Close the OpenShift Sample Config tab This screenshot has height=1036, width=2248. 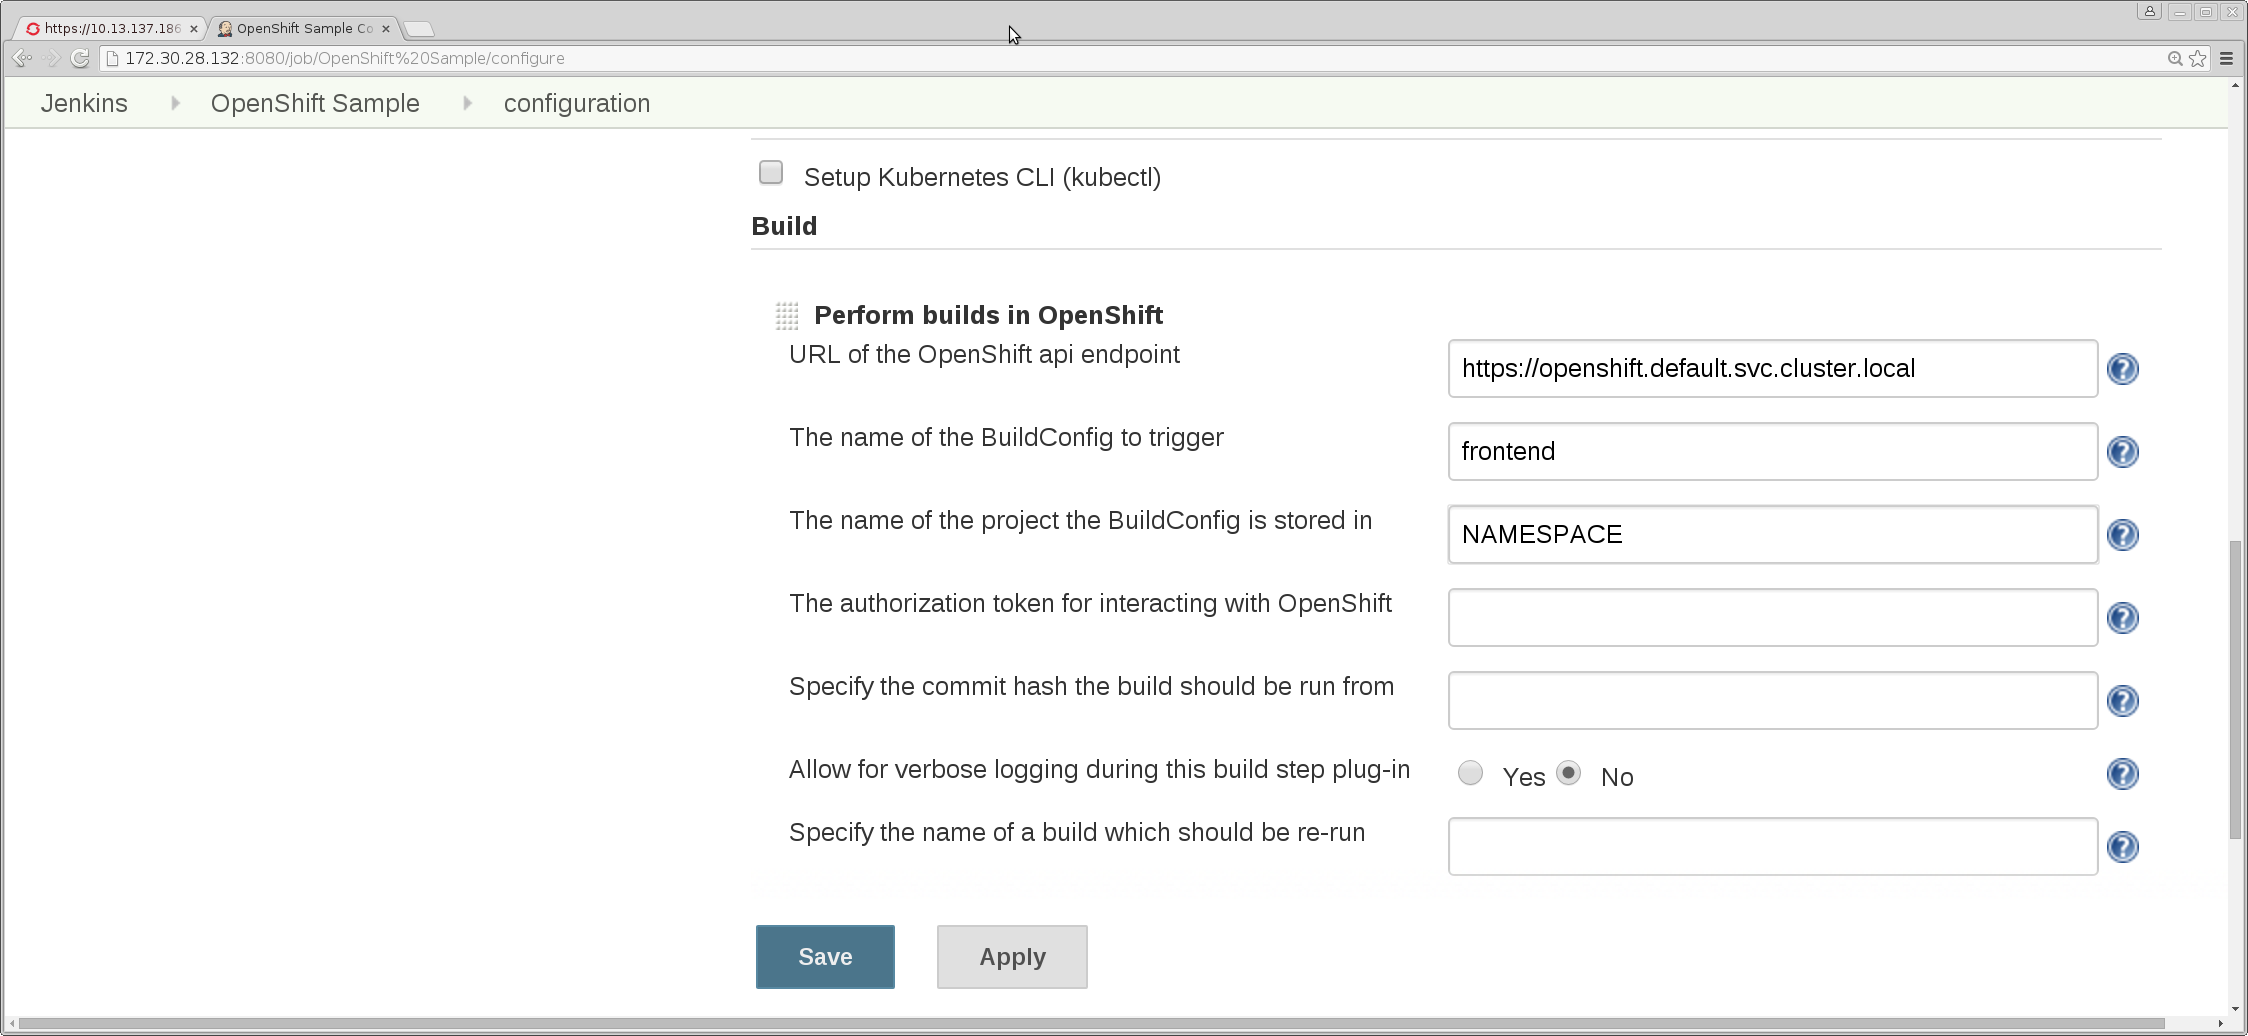pos(386,29)
